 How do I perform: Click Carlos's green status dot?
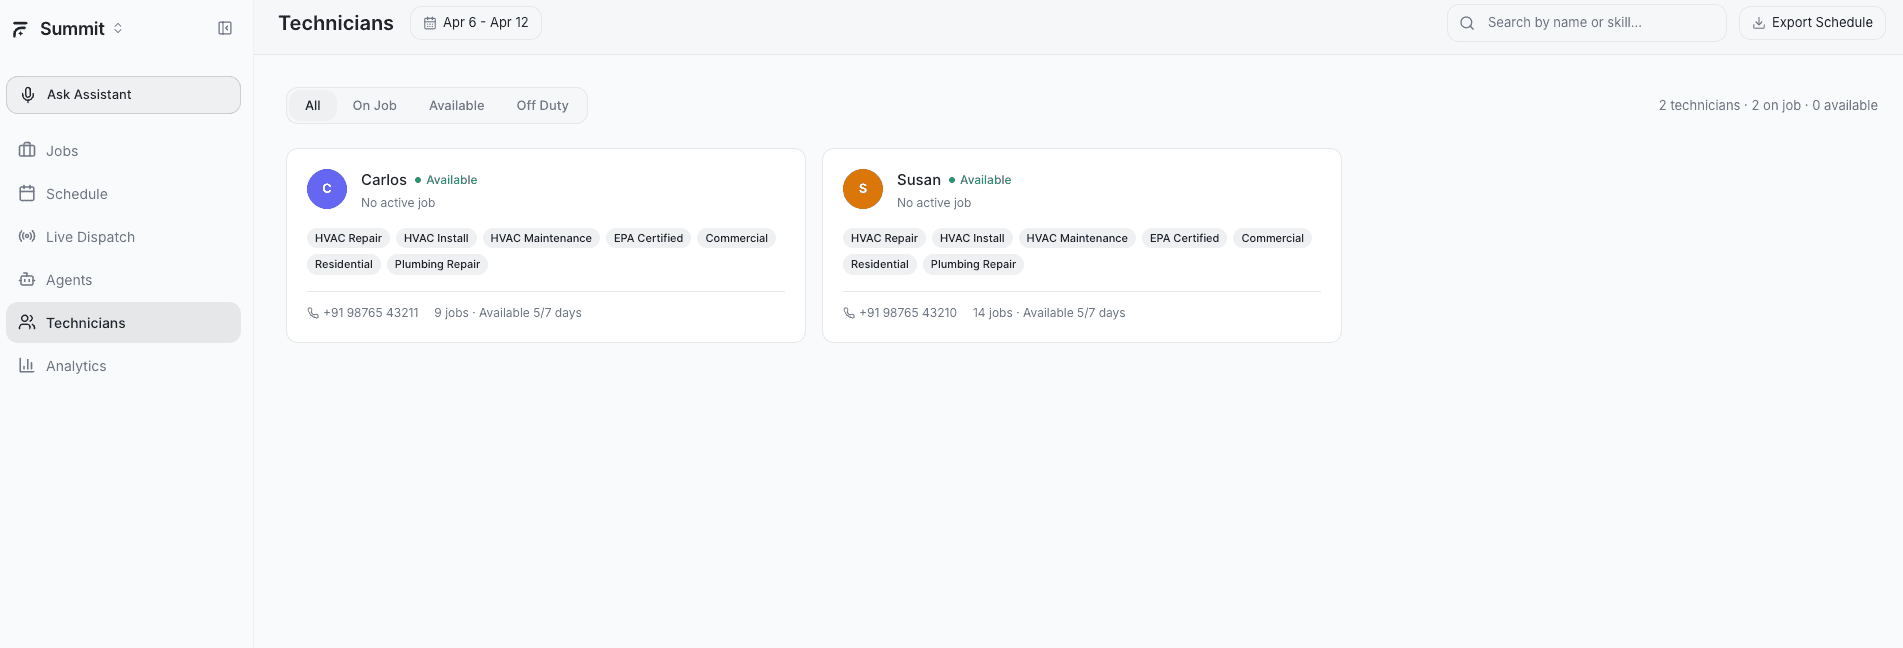[418, 180]
